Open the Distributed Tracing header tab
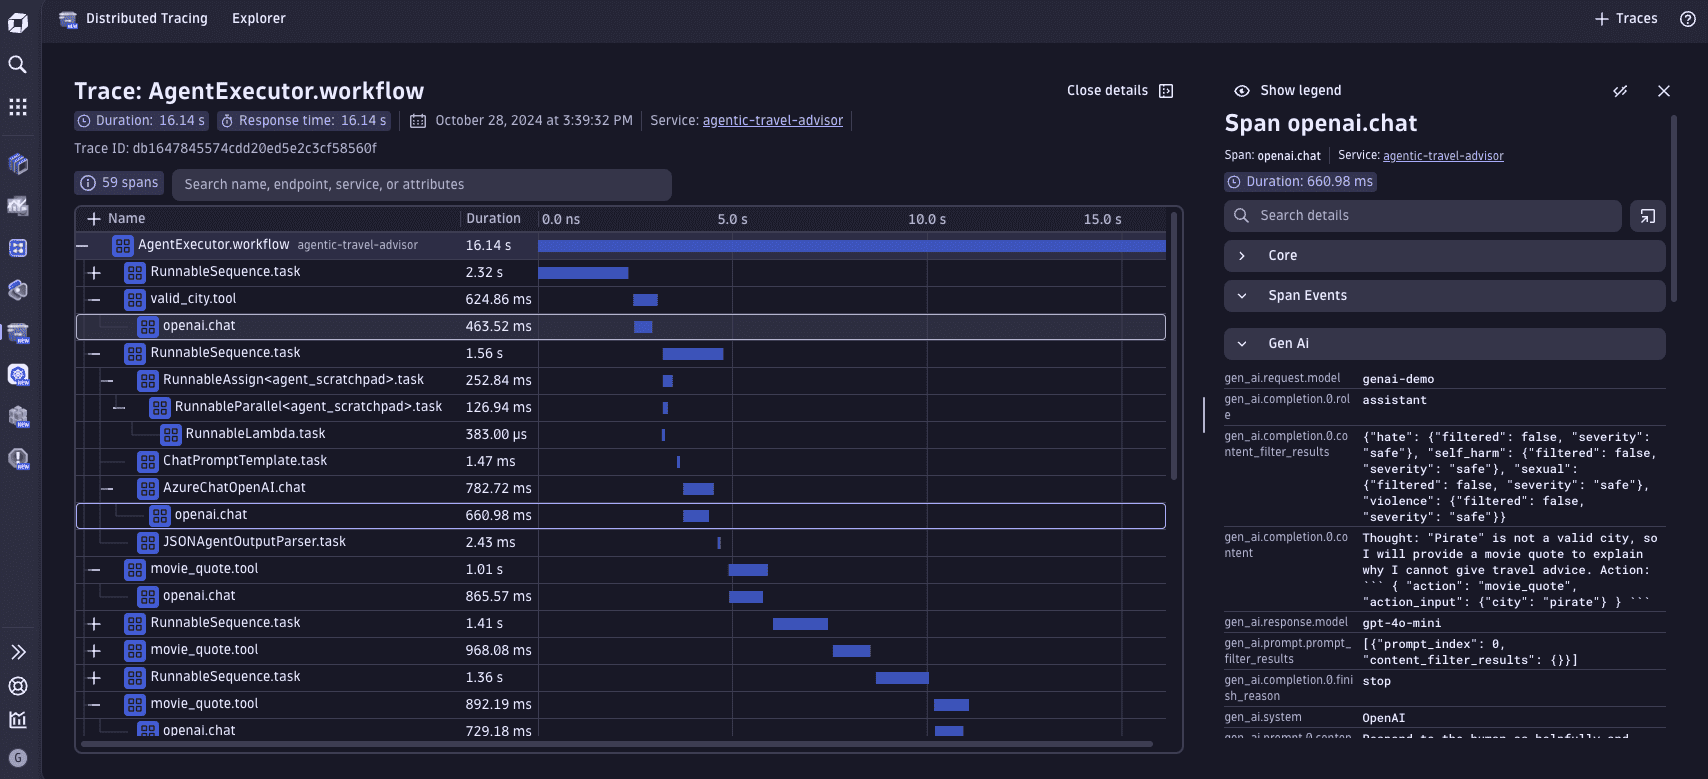1708x779 pixels. [147, 19]
